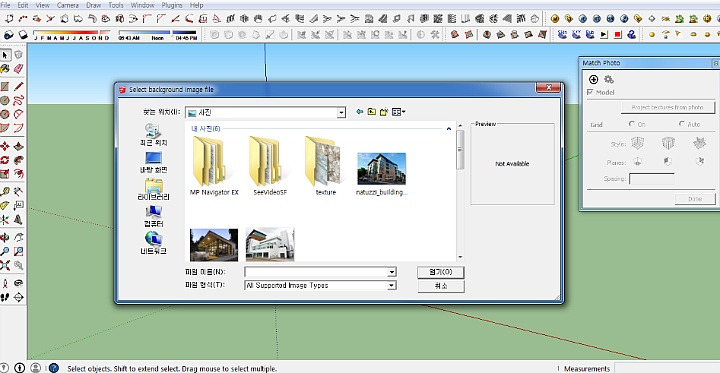Select the Protractor tool

(5, 206)
